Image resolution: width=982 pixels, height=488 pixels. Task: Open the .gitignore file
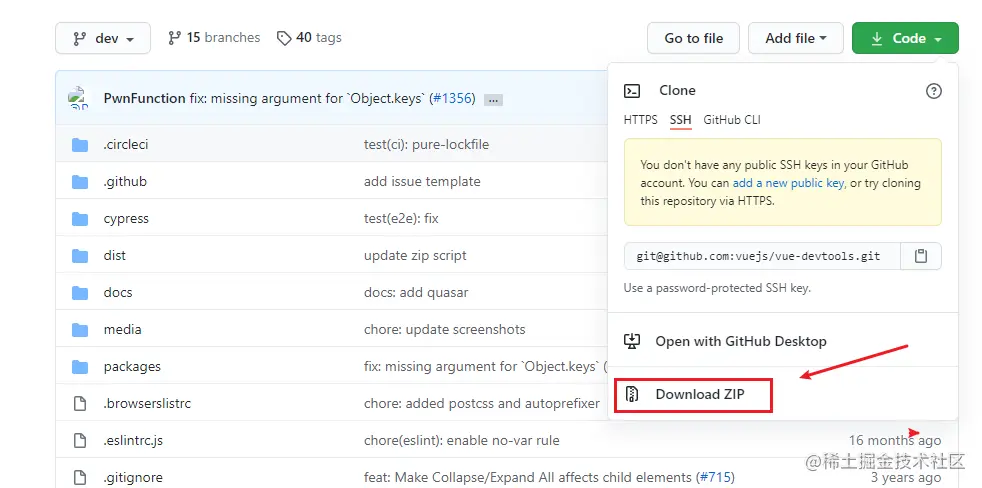(x=133, y=477)
